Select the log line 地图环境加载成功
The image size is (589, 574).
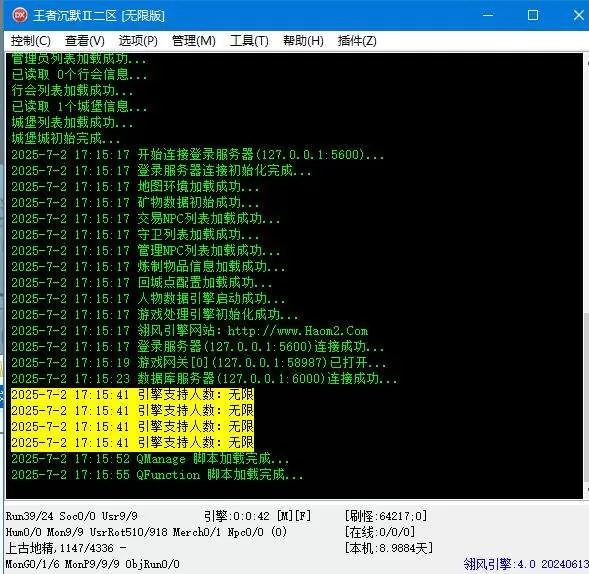(135, 187)
